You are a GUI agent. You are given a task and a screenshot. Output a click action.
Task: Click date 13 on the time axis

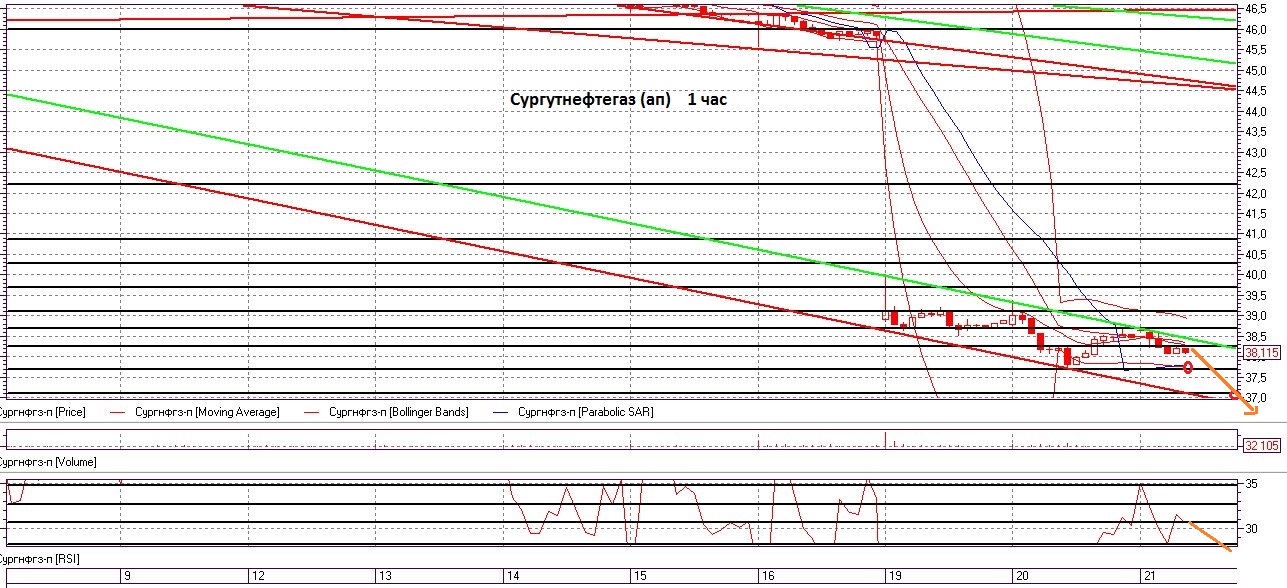click(x=385, y=576)
